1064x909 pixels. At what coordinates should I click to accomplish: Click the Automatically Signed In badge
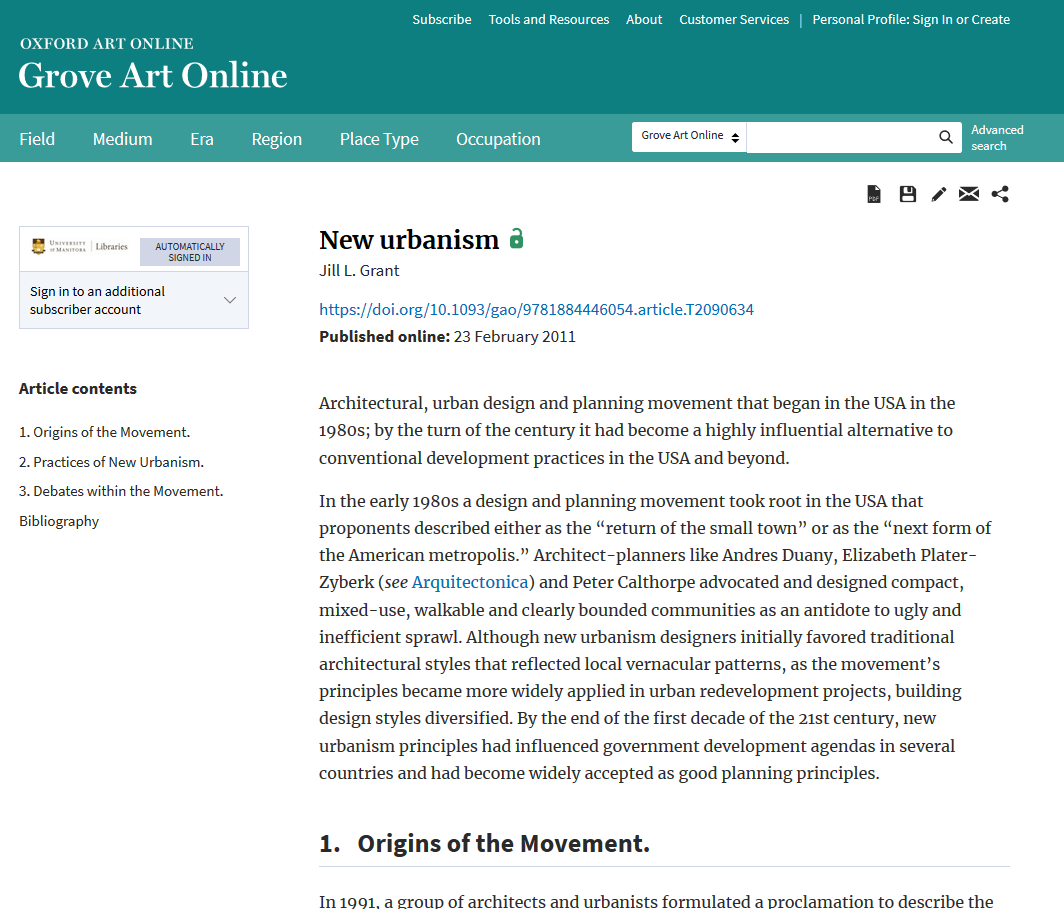click(x=190, y=252)
